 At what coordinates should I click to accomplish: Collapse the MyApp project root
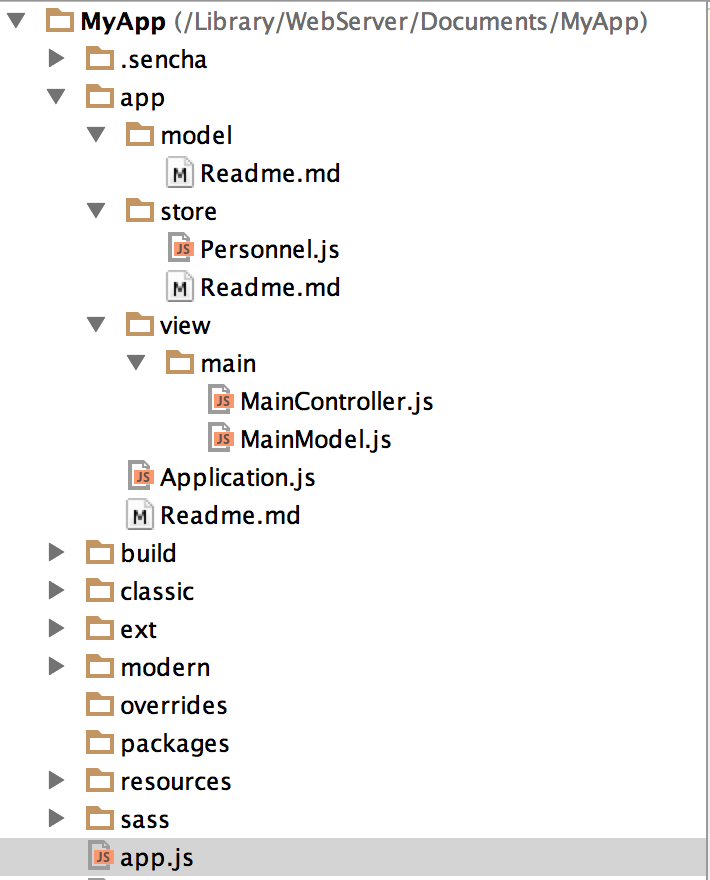[16, 21]
